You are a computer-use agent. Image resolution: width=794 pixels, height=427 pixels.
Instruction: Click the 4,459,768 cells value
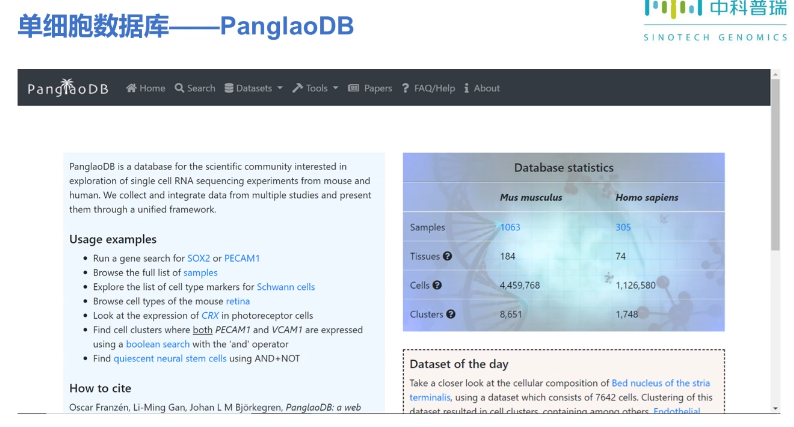pos(520,285)
